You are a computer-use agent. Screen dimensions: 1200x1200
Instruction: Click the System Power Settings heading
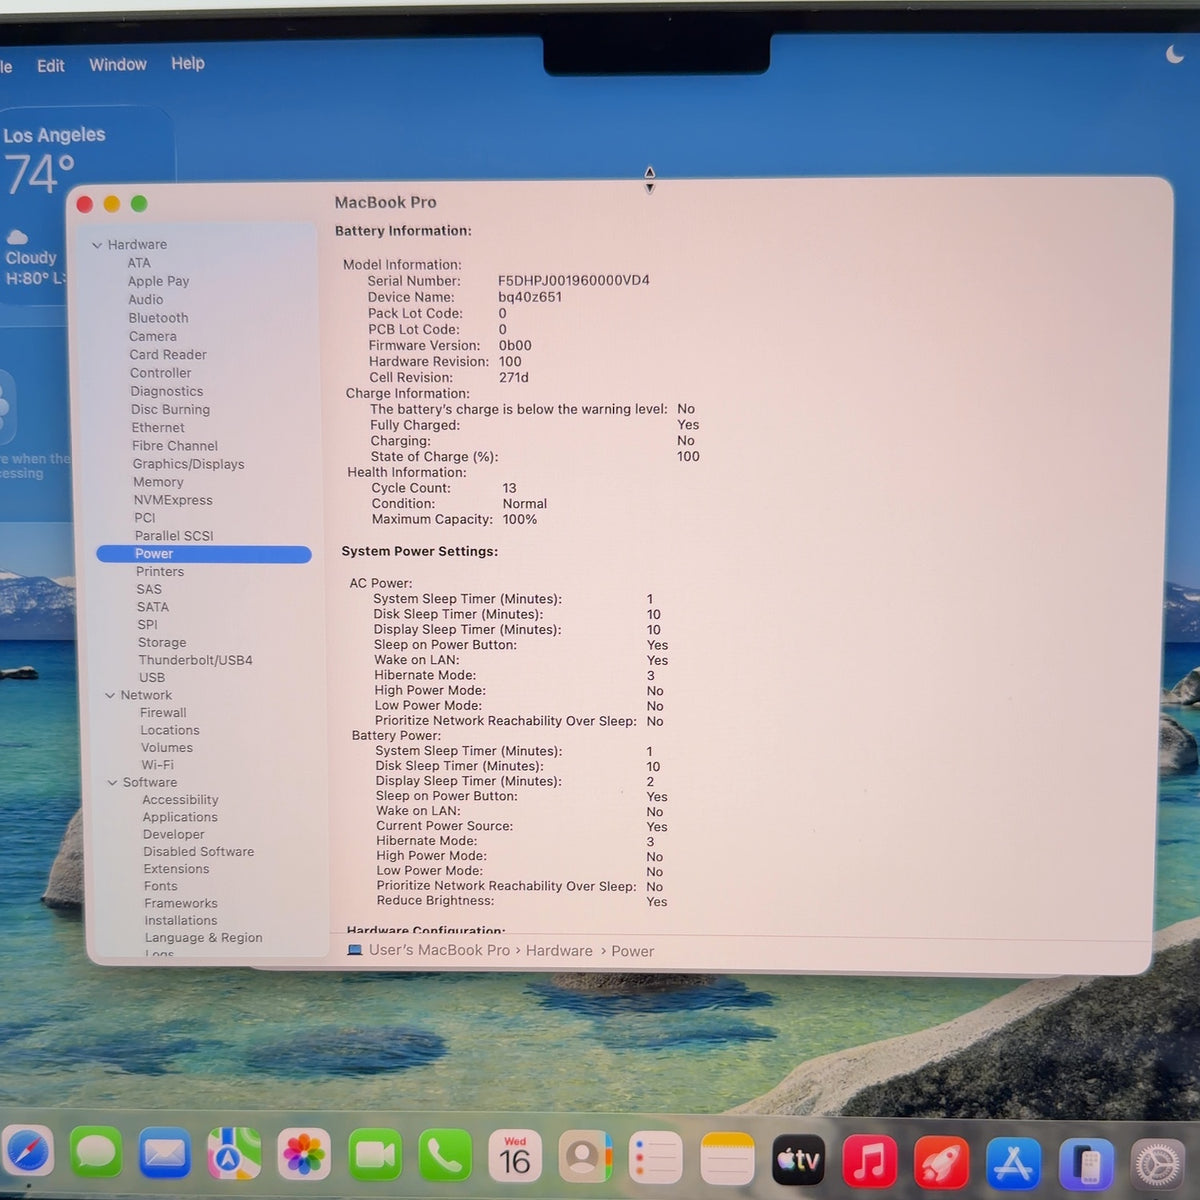(x=420, y=552)
